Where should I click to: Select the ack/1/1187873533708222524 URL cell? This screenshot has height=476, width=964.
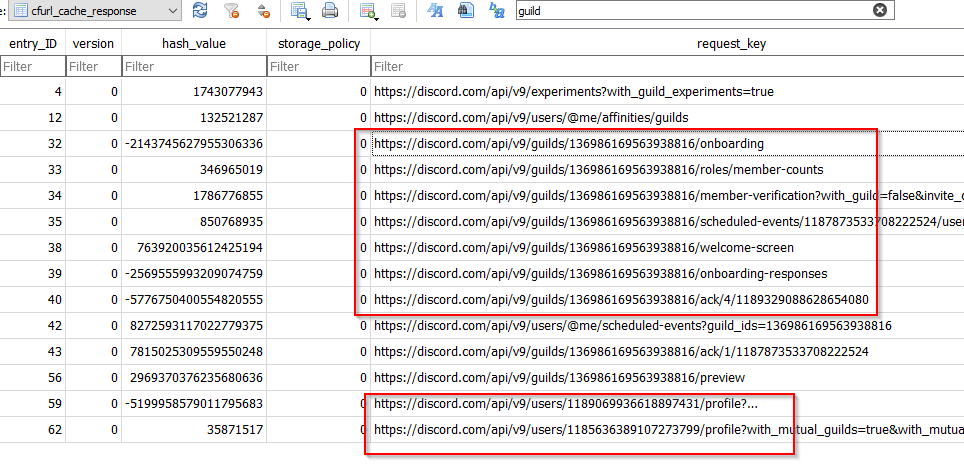(668, 352)
